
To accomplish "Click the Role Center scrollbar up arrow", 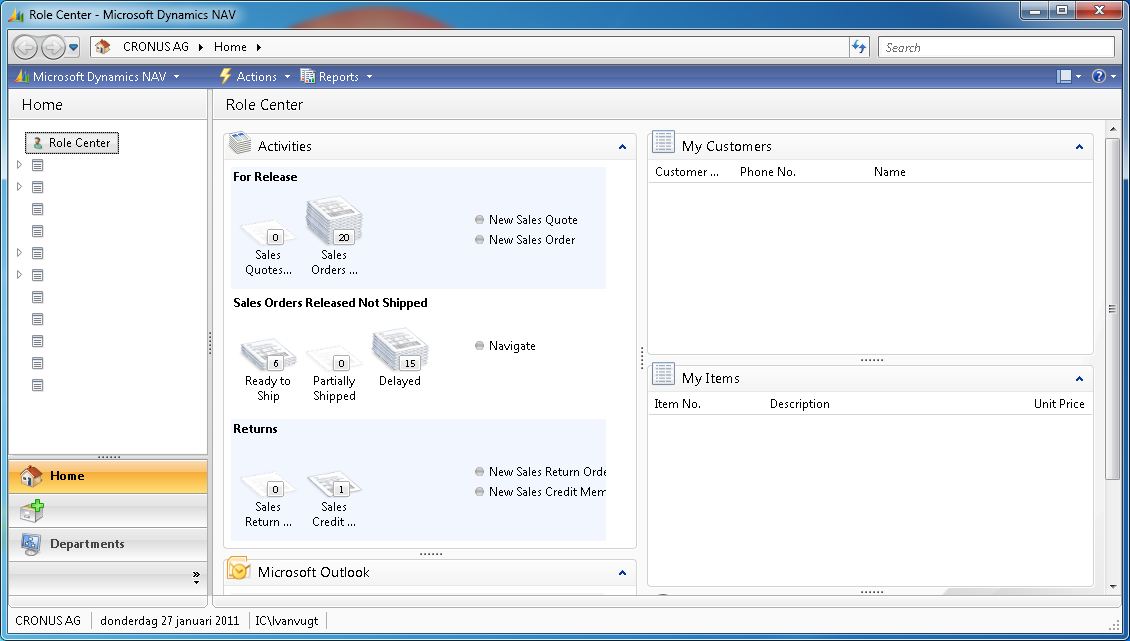I will pyautogui.click(x=1113, y=130).
